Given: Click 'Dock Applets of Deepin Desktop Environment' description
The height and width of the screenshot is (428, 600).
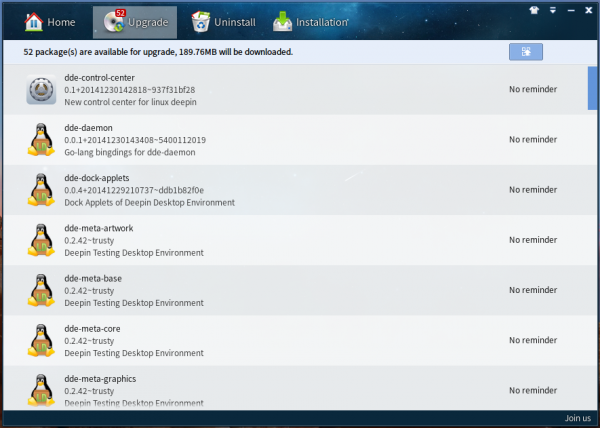Looking at the screenshot, I should click(150, 202).
